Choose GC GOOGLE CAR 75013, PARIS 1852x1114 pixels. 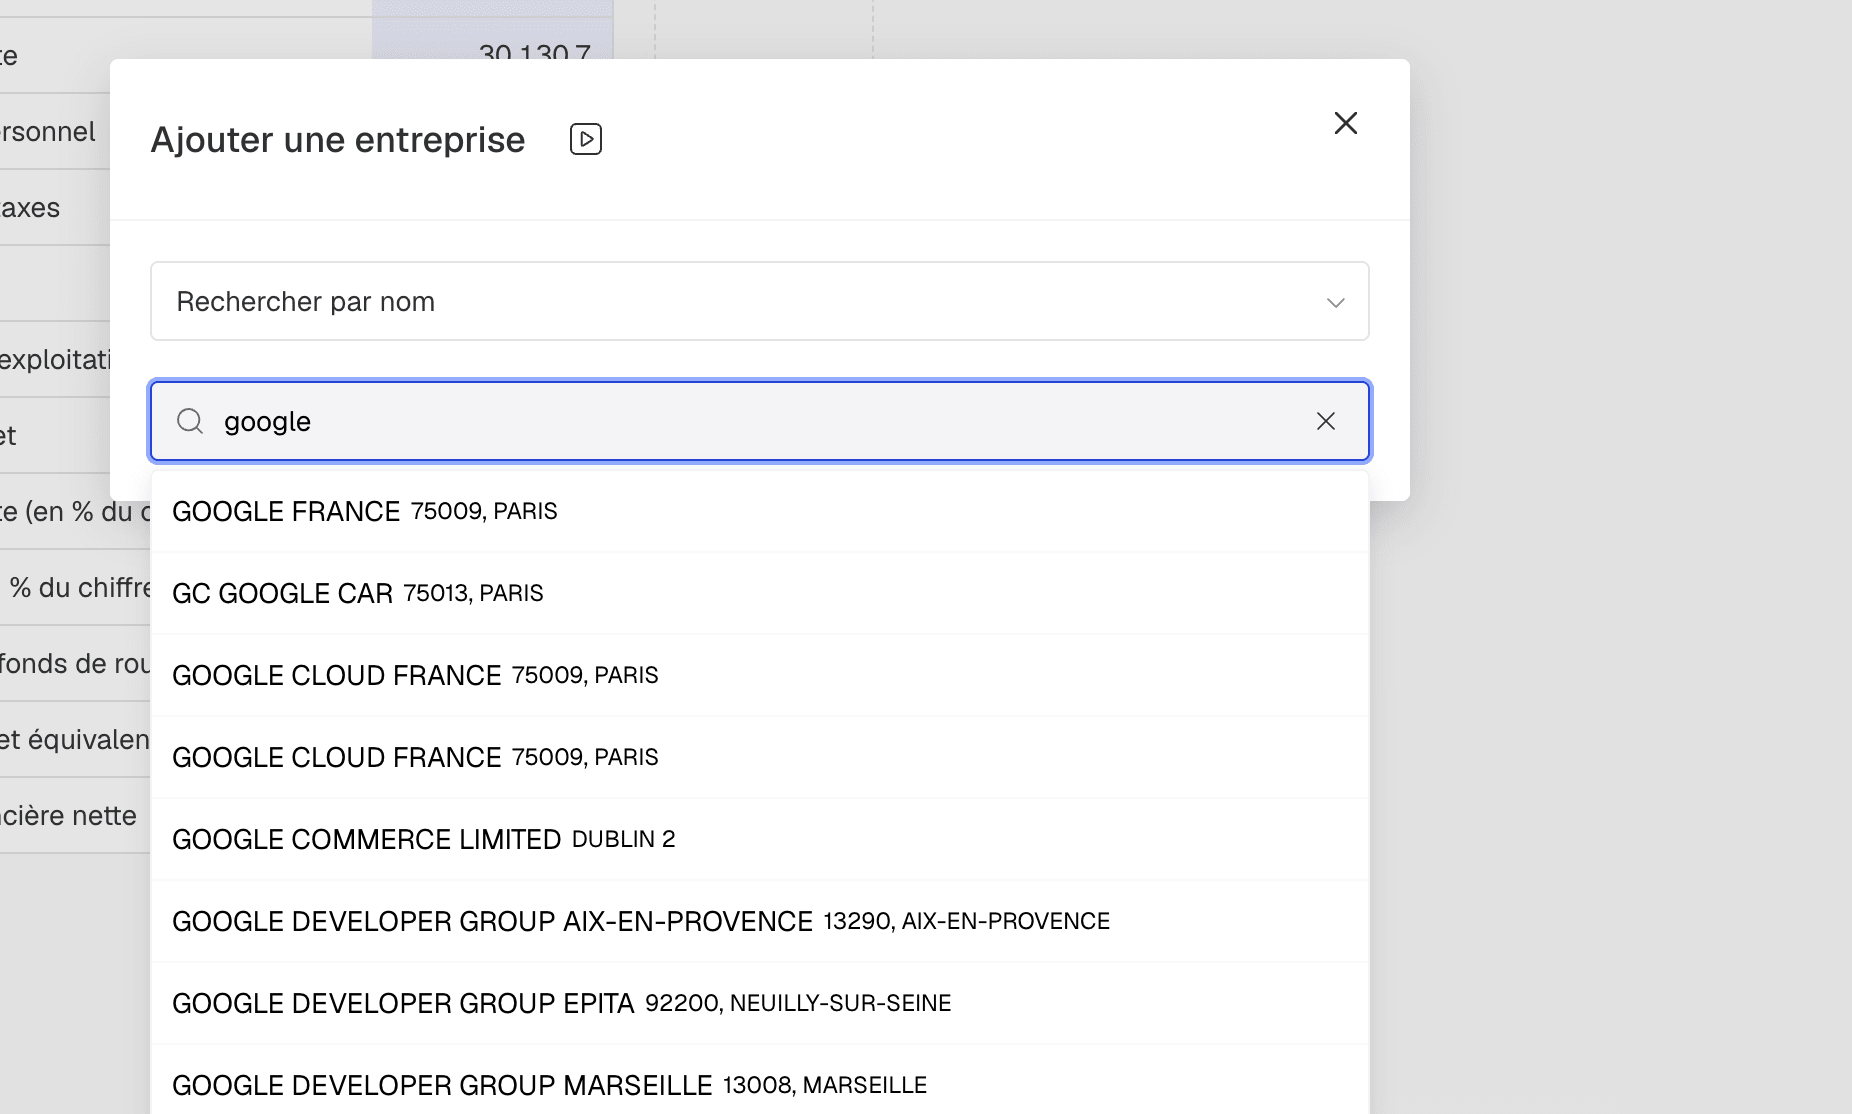[x=760, y=593]
